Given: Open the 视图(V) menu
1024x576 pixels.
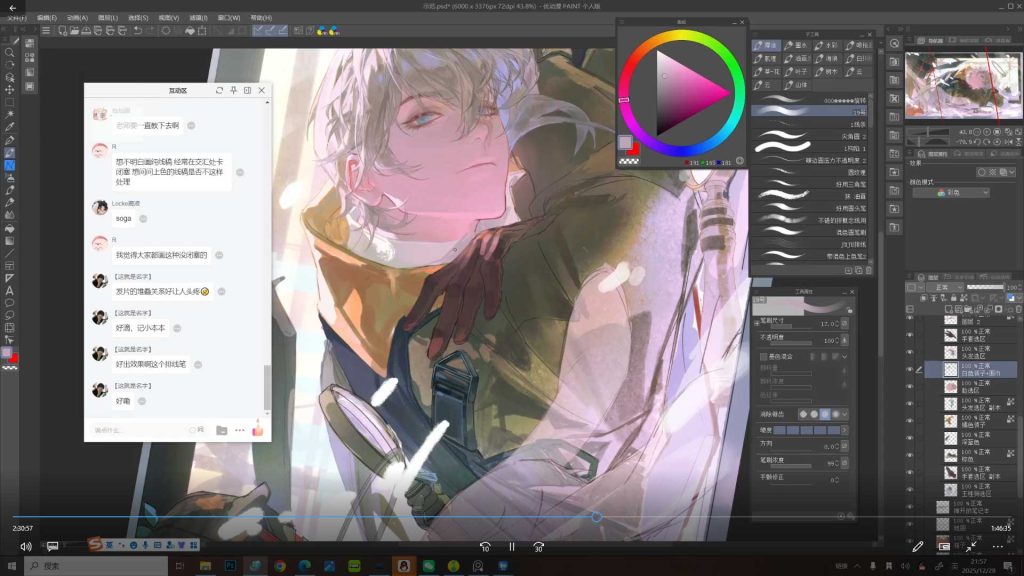Looking at the screenshot, I should click(168, 18).
